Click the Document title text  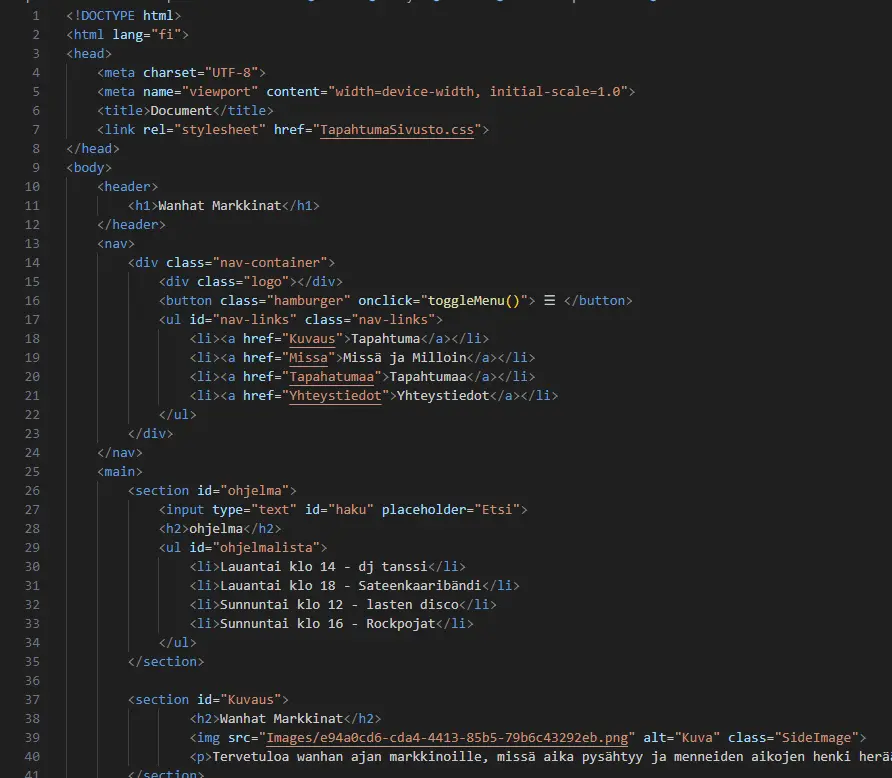point(181,111)
